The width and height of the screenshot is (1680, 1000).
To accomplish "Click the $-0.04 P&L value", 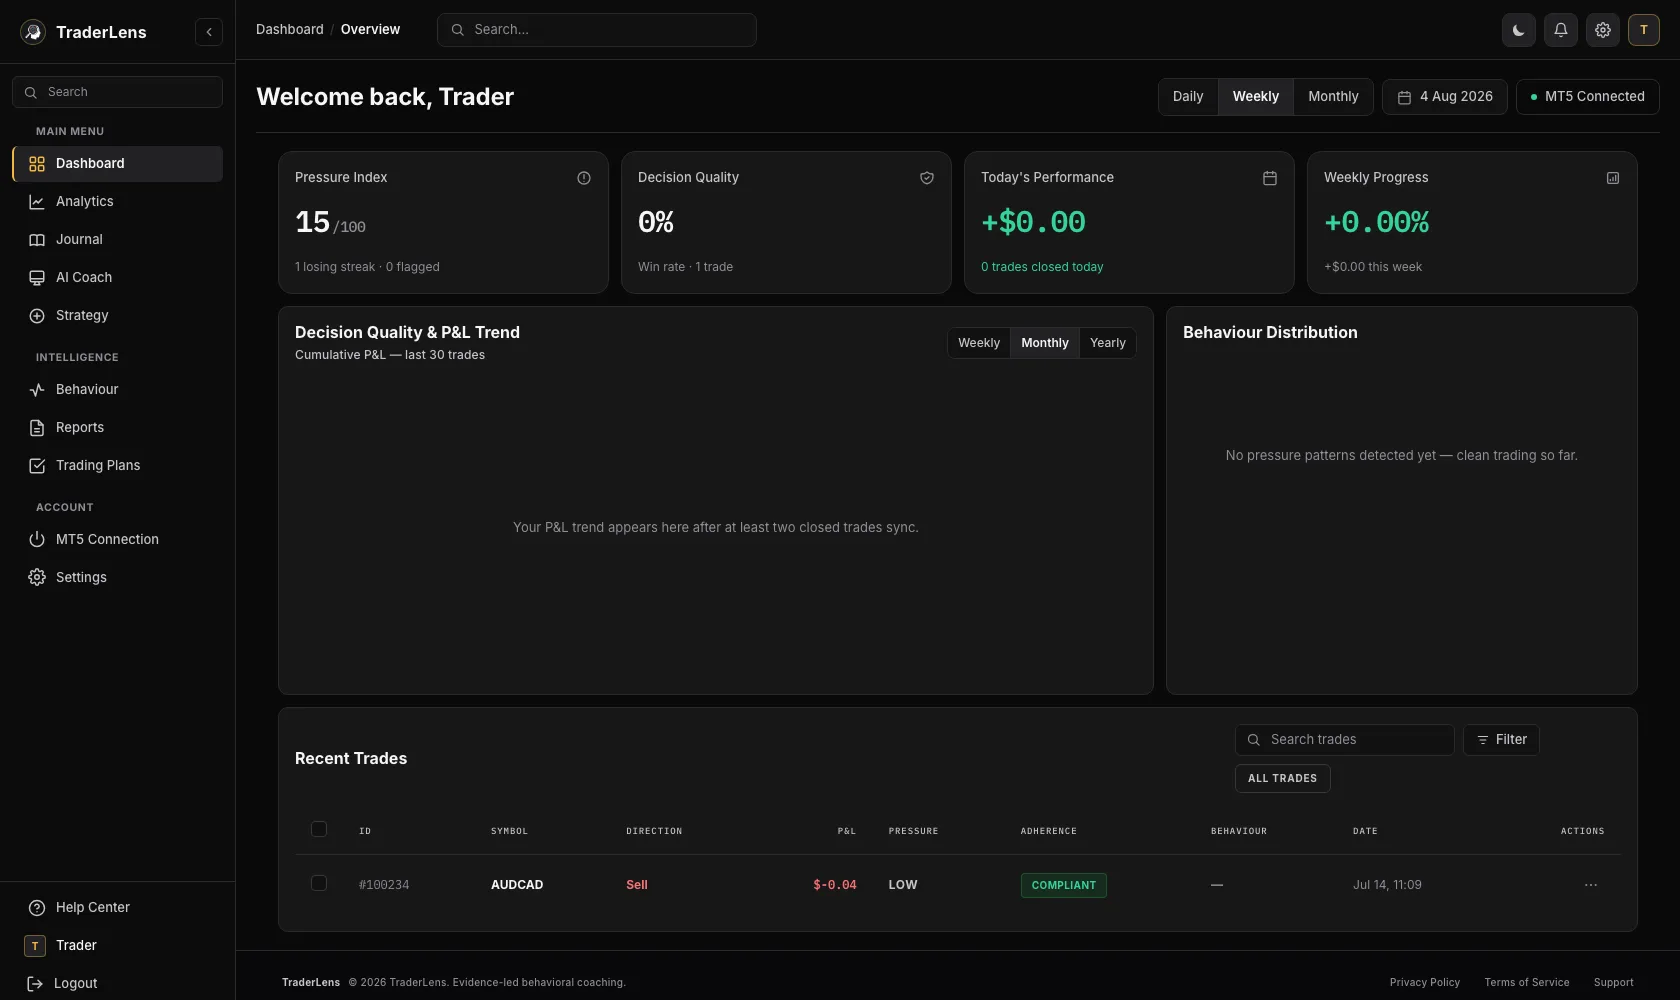I will (835, 885).
